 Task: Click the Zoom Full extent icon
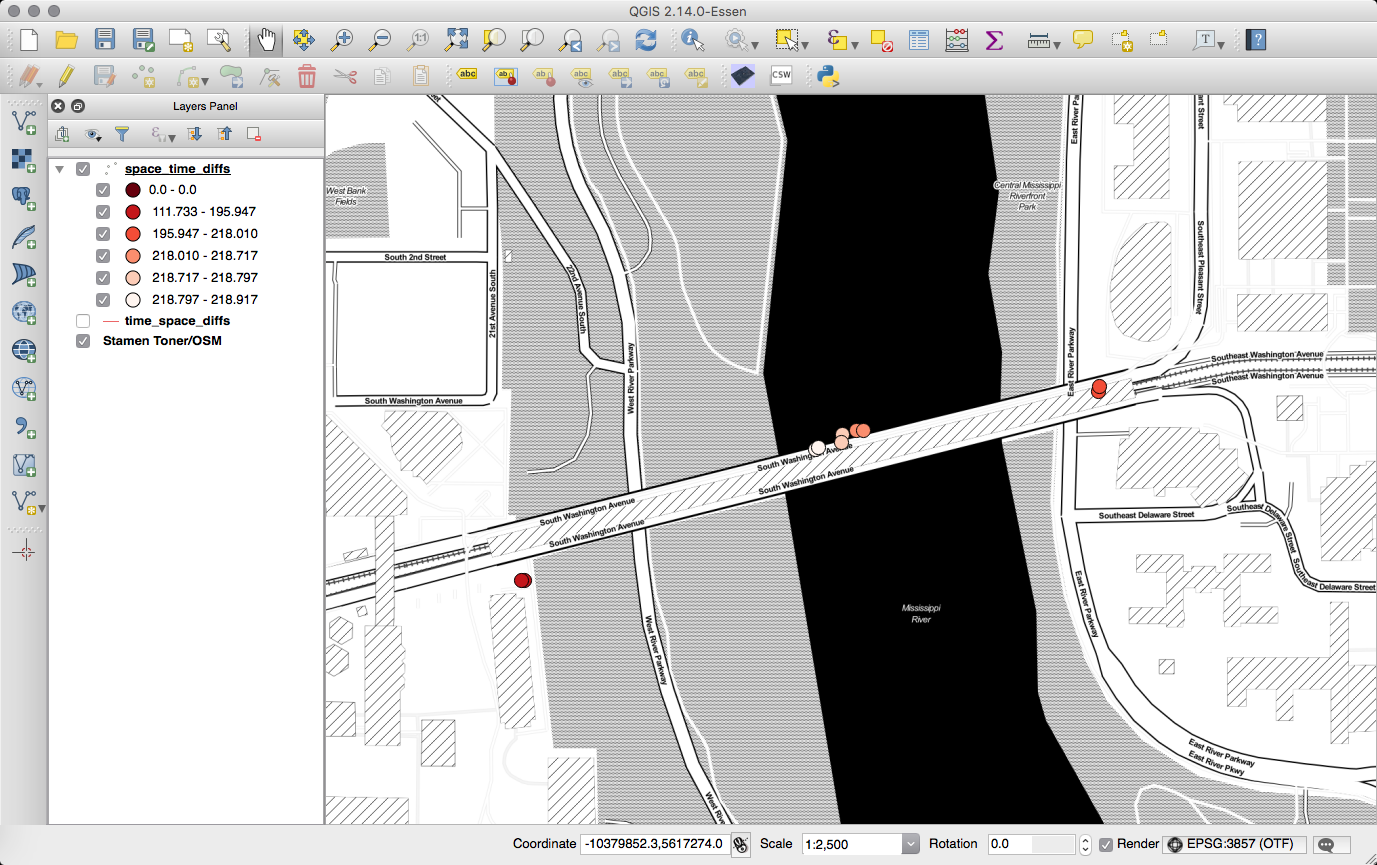(x=457, y=40)
